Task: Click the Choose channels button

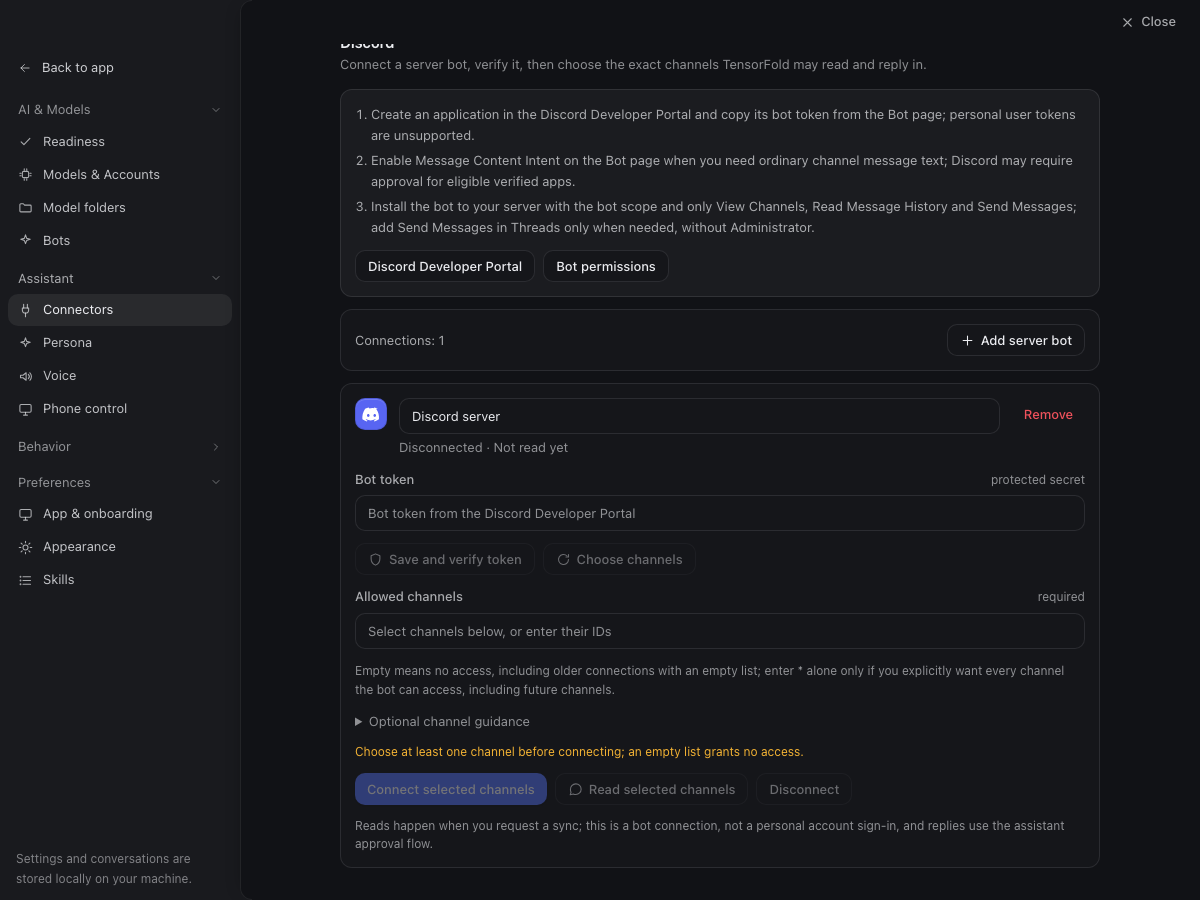Action: click(619, 560)
